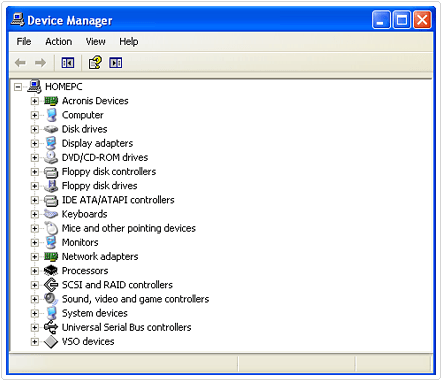Select the System devices label
Viewport: 442px width, 381px height.
point(95,313)
